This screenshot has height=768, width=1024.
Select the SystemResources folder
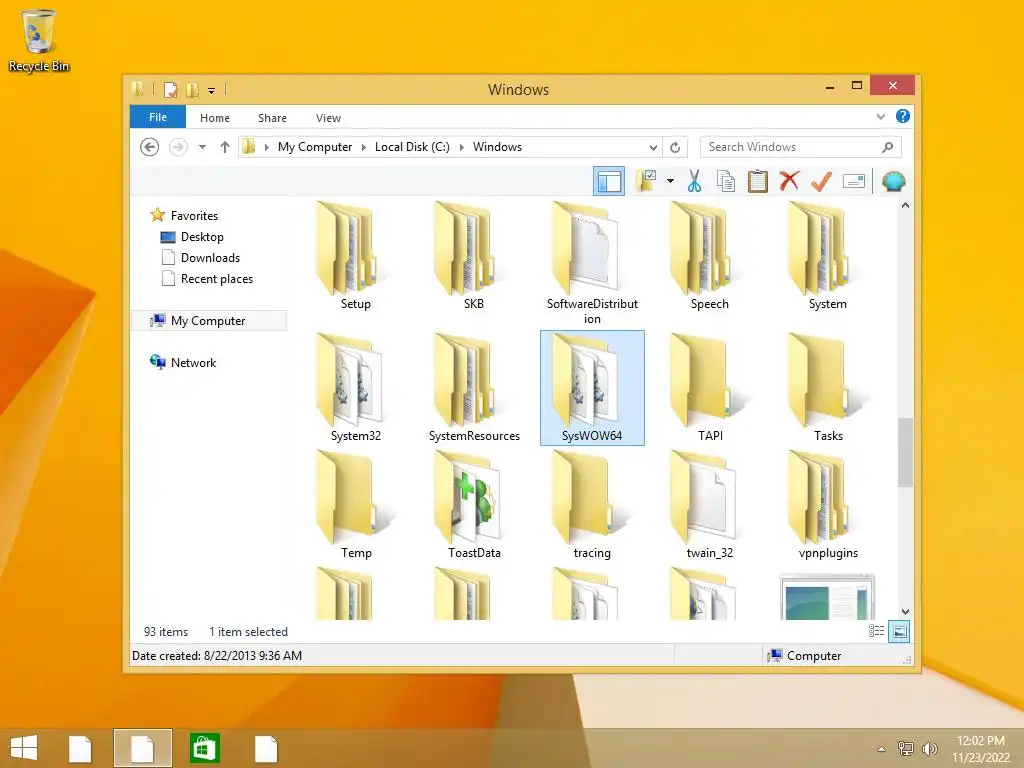pyautogui.click(x=474, y=388)
